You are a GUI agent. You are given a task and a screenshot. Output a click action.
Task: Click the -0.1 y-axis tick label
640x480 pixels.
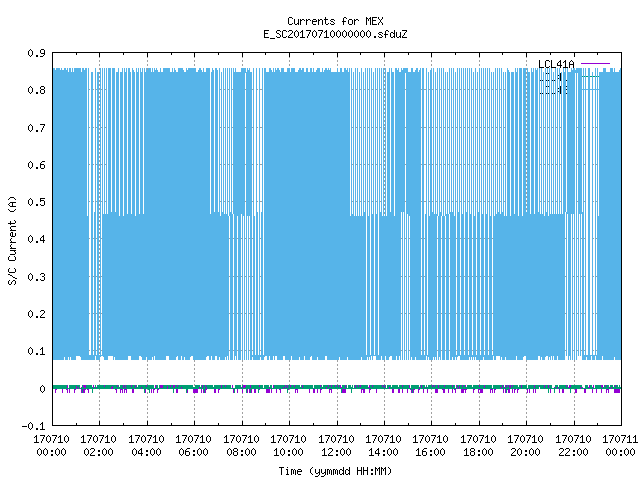coord(33,426)
